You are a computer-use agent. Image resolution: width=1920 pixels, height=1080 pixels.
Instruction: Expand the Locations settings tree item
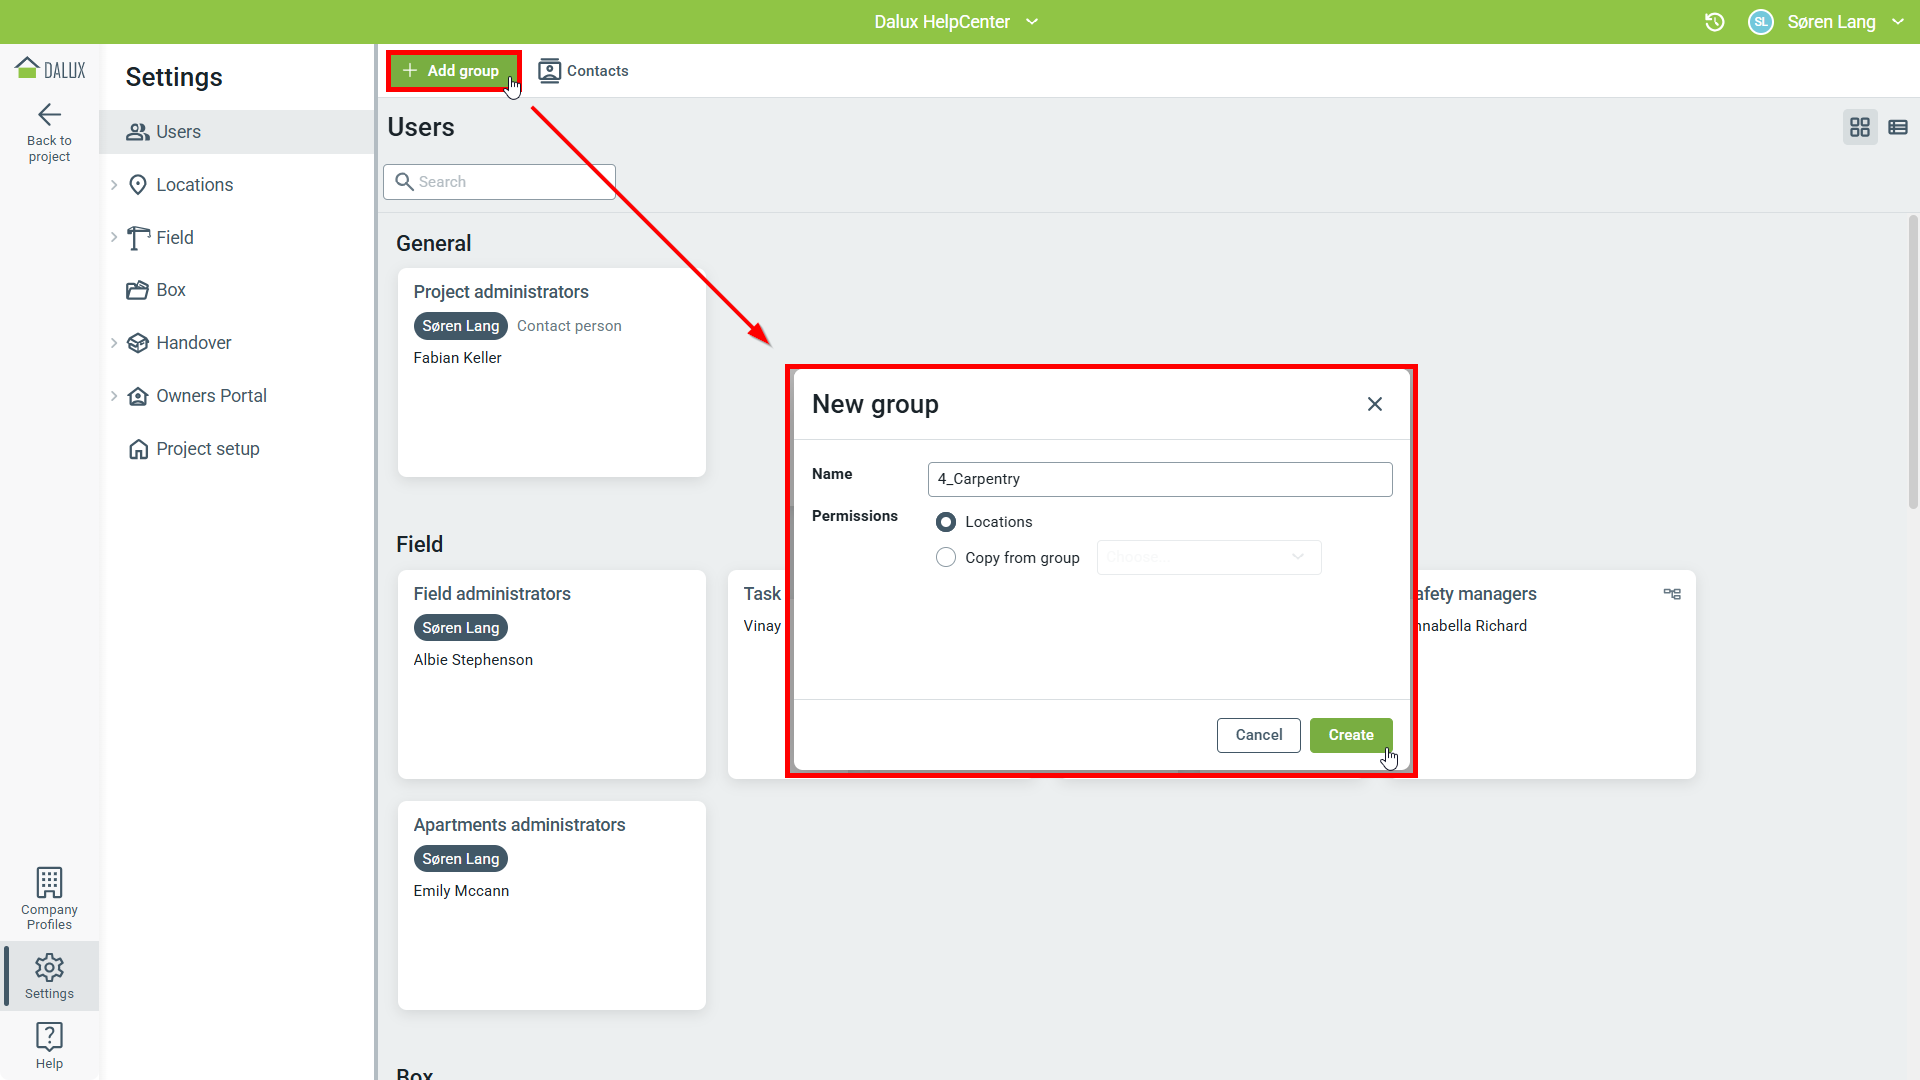click(x=114, y=185)
